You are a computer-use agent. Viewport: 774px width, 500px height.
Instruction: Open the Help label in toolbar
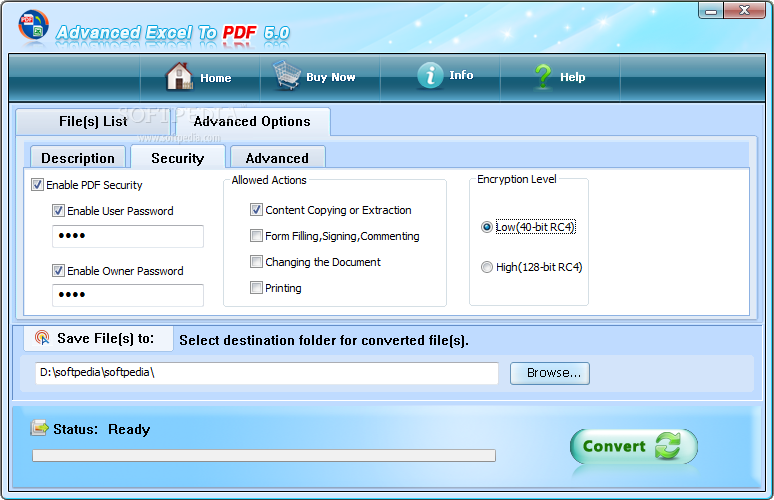pyautogui.click(x=573, y=77)
